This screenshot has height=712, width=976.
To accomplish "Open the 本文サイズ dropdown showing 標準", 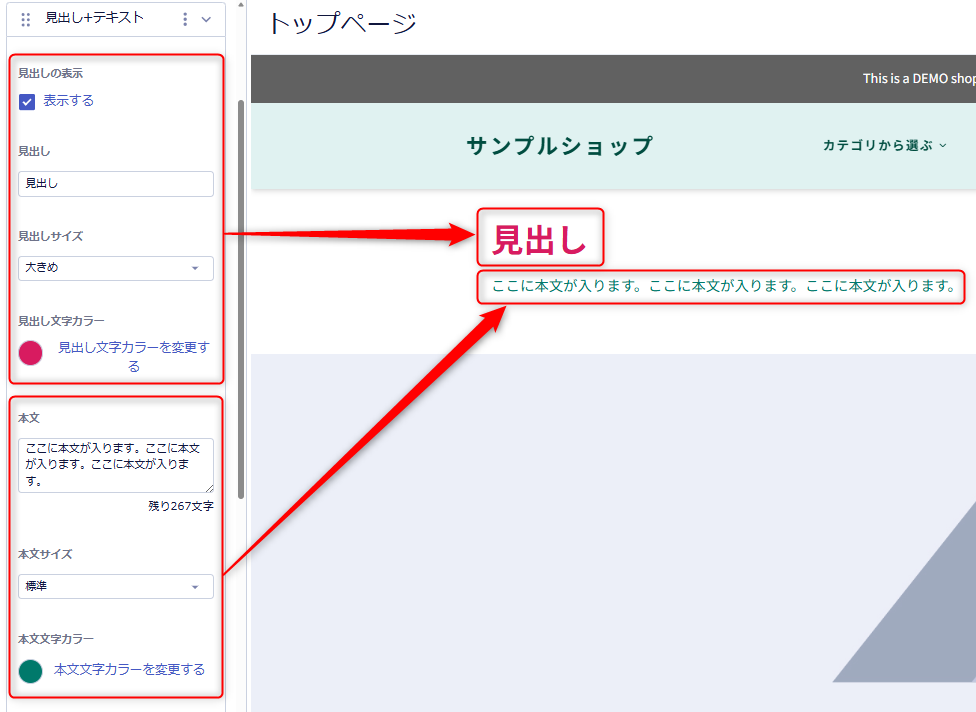I will coord(116,586).
